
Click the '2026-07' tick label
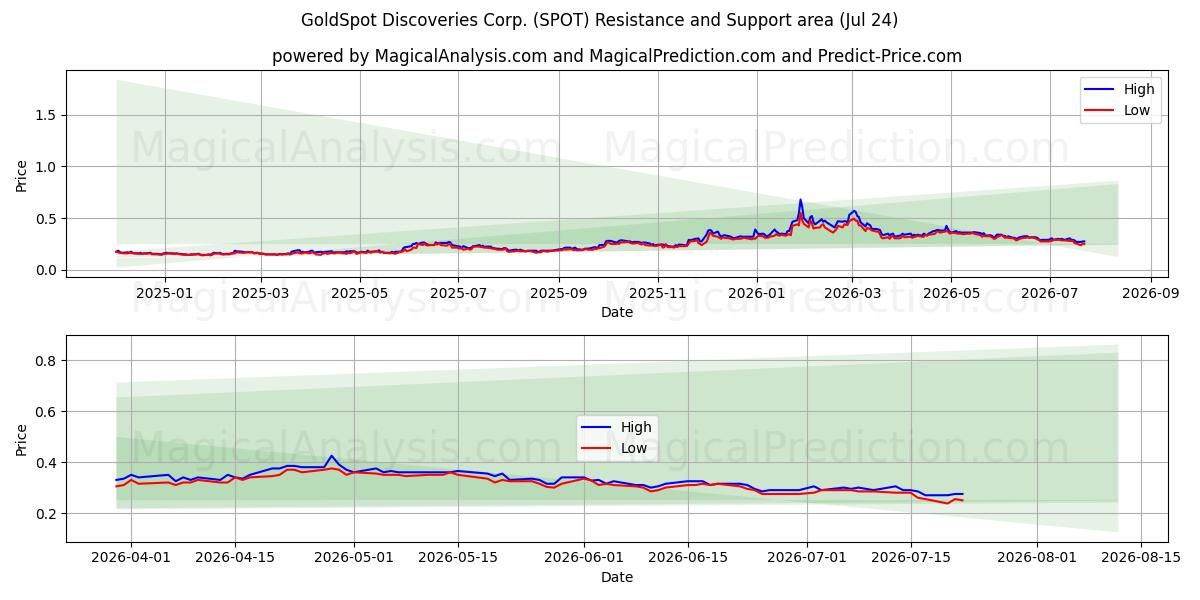[x=1049, y=293]
